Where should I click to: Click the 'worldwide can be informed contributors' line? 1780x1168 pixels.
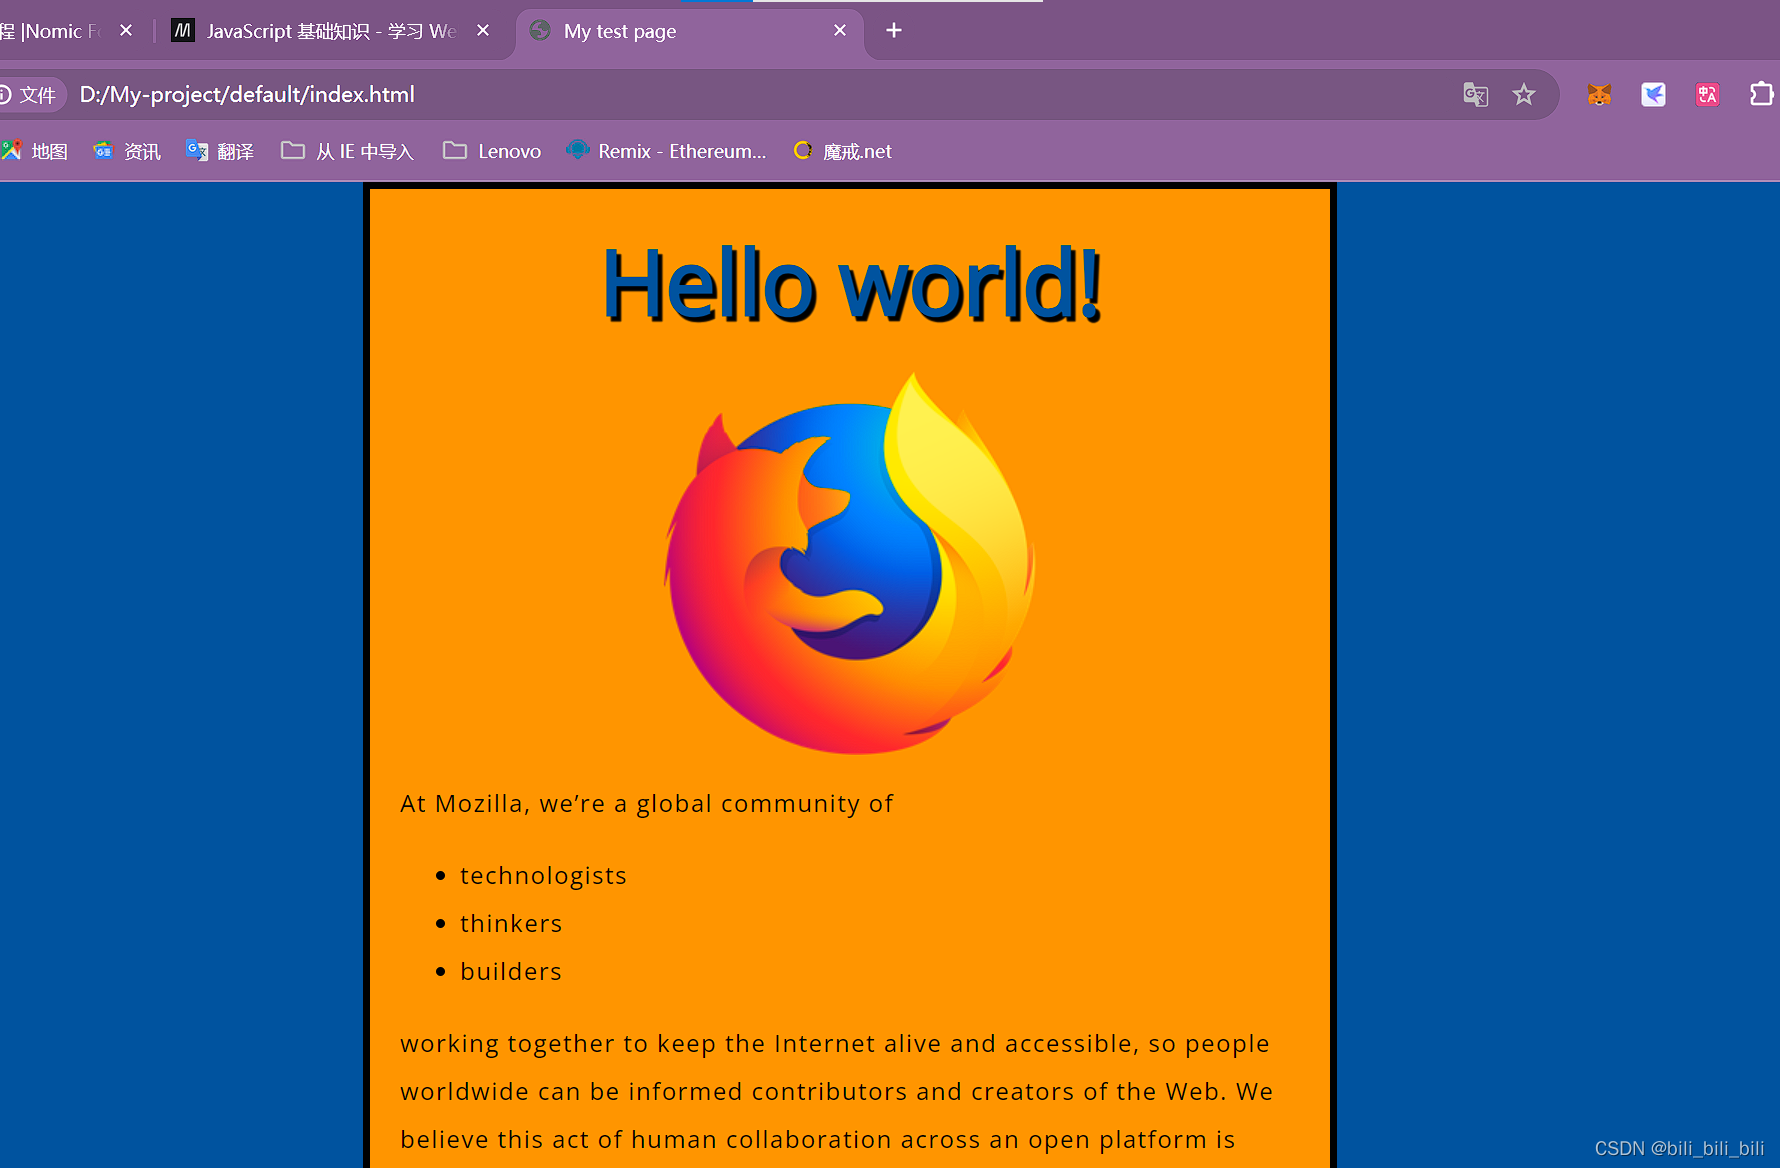tap(836, 1092)
